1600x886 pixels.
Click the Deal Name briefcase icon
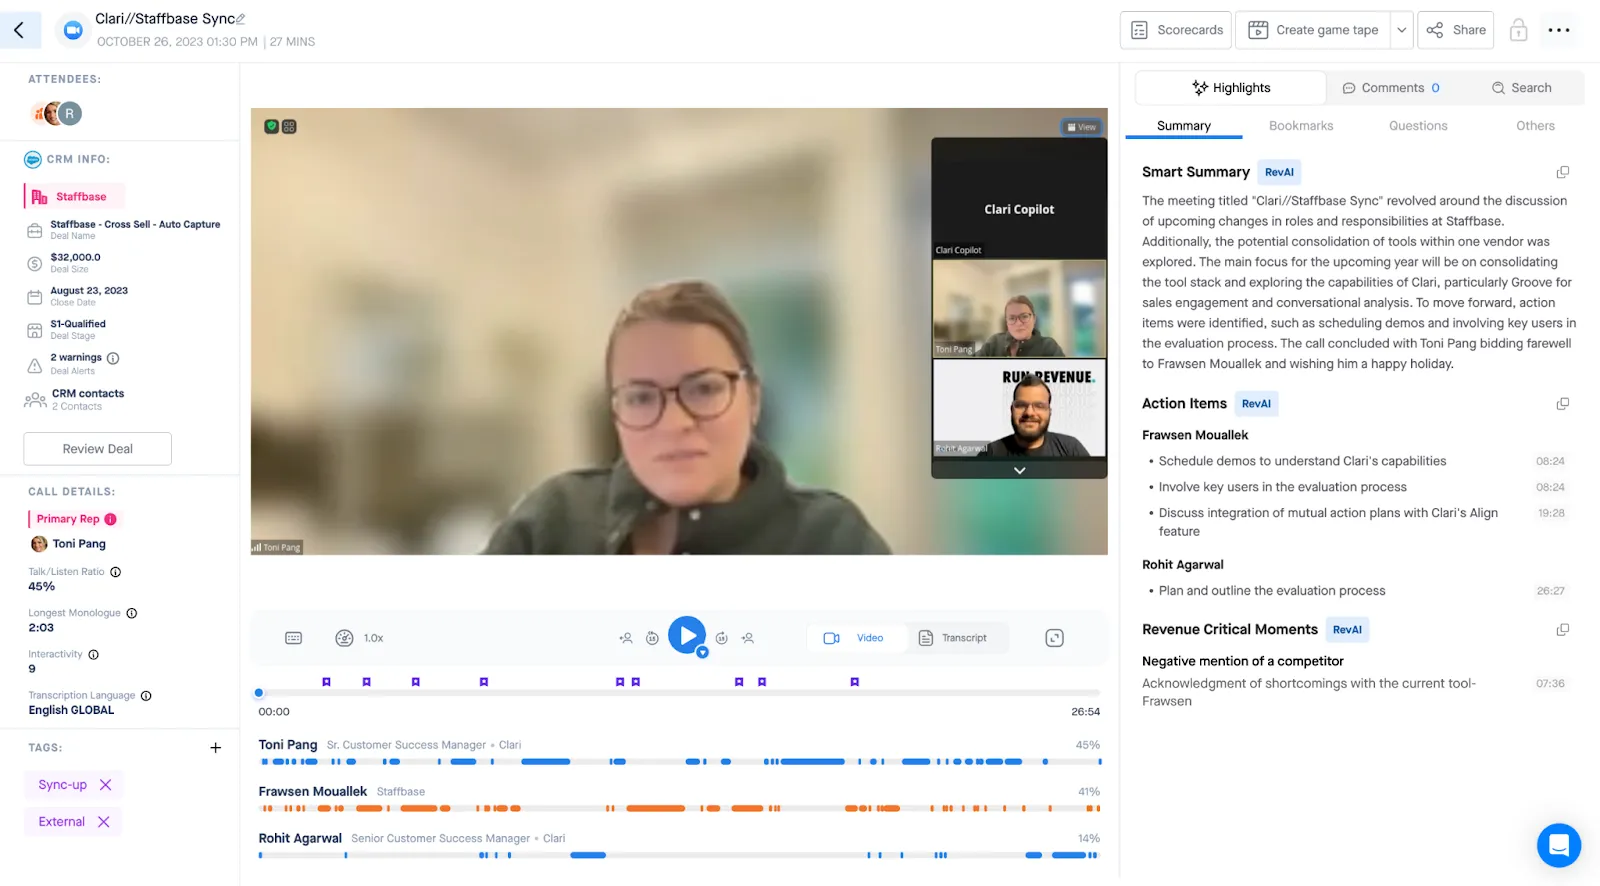click(x=34, y=231)
